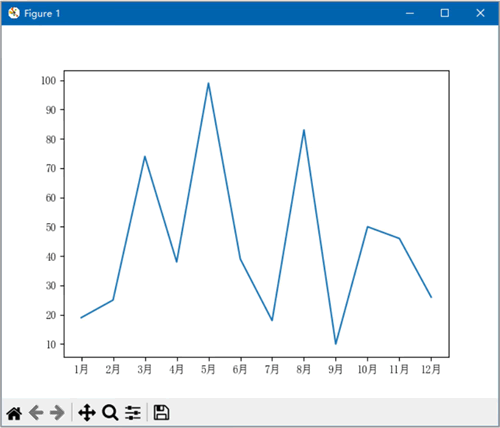Click the Figure 1 window title text

42,13
